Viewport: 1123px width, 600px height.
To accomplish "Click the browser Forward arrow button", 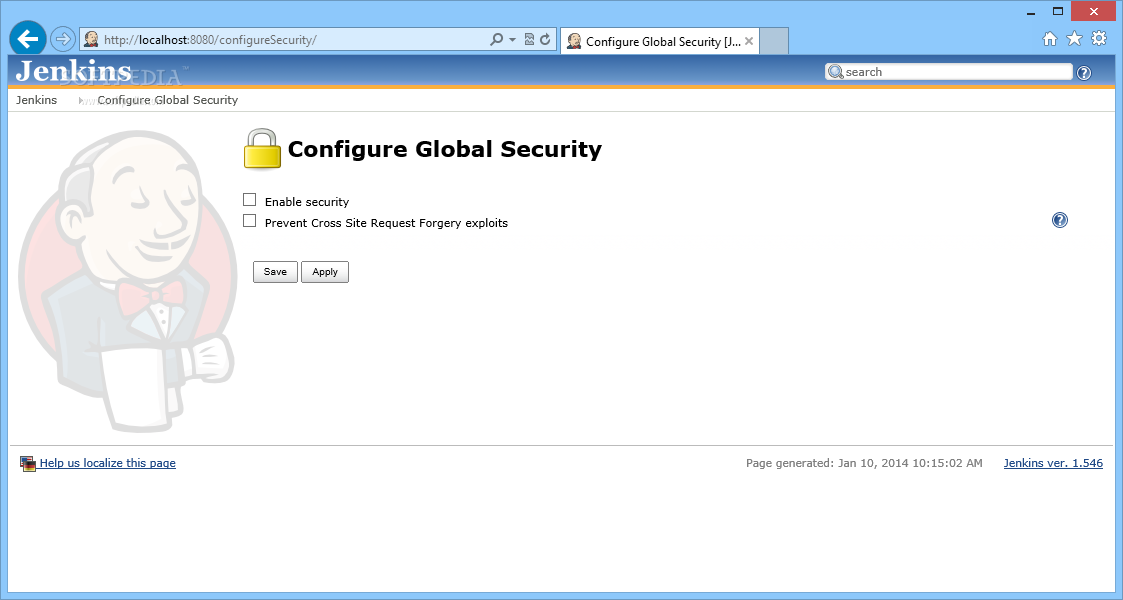I will click(63, 39).
